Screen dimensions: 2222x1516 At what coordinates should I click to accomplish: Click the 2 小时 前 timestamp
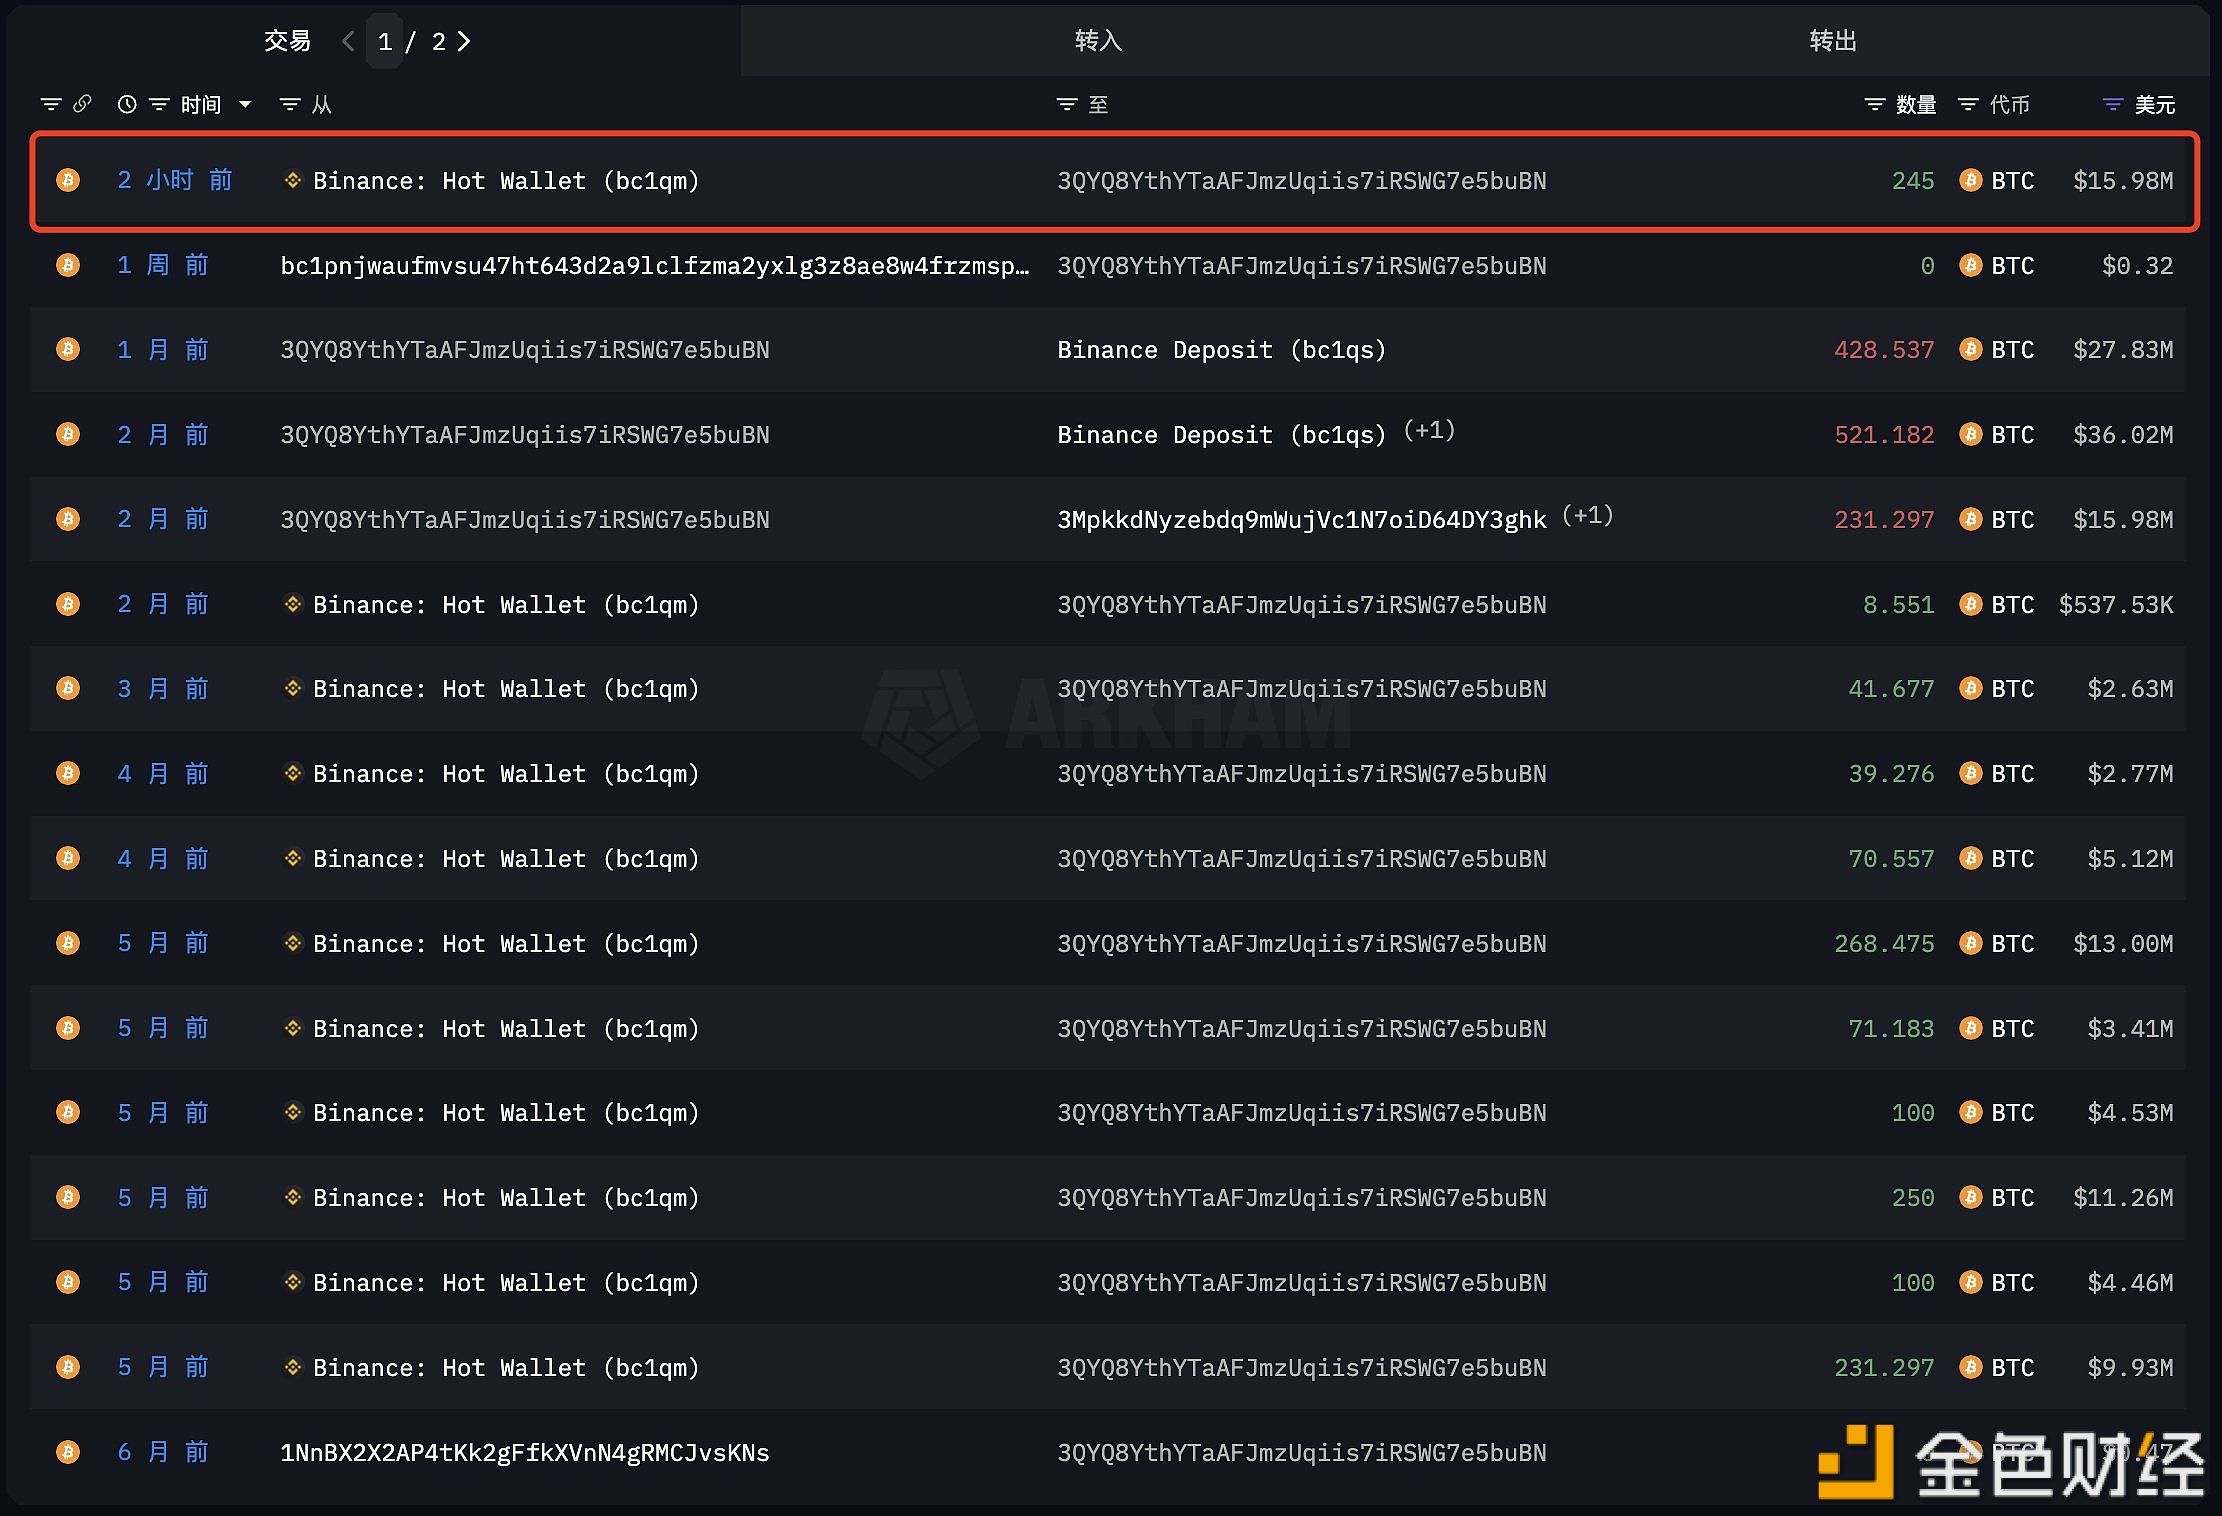pos(175,180)
